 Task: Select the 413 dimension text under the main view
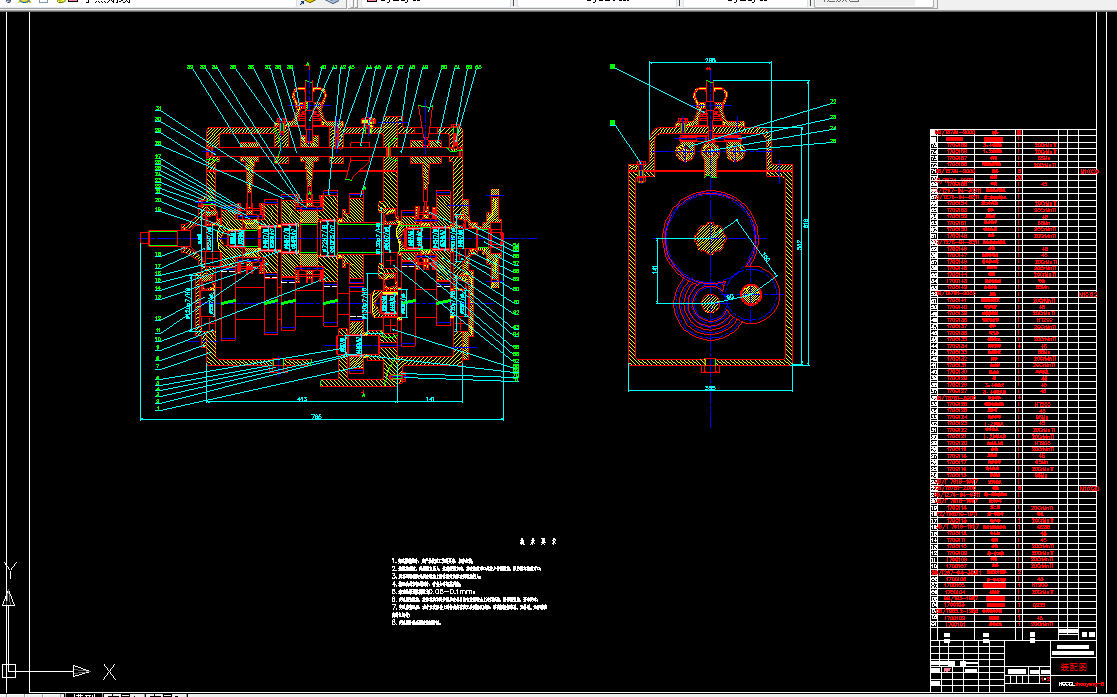(301, 399)
